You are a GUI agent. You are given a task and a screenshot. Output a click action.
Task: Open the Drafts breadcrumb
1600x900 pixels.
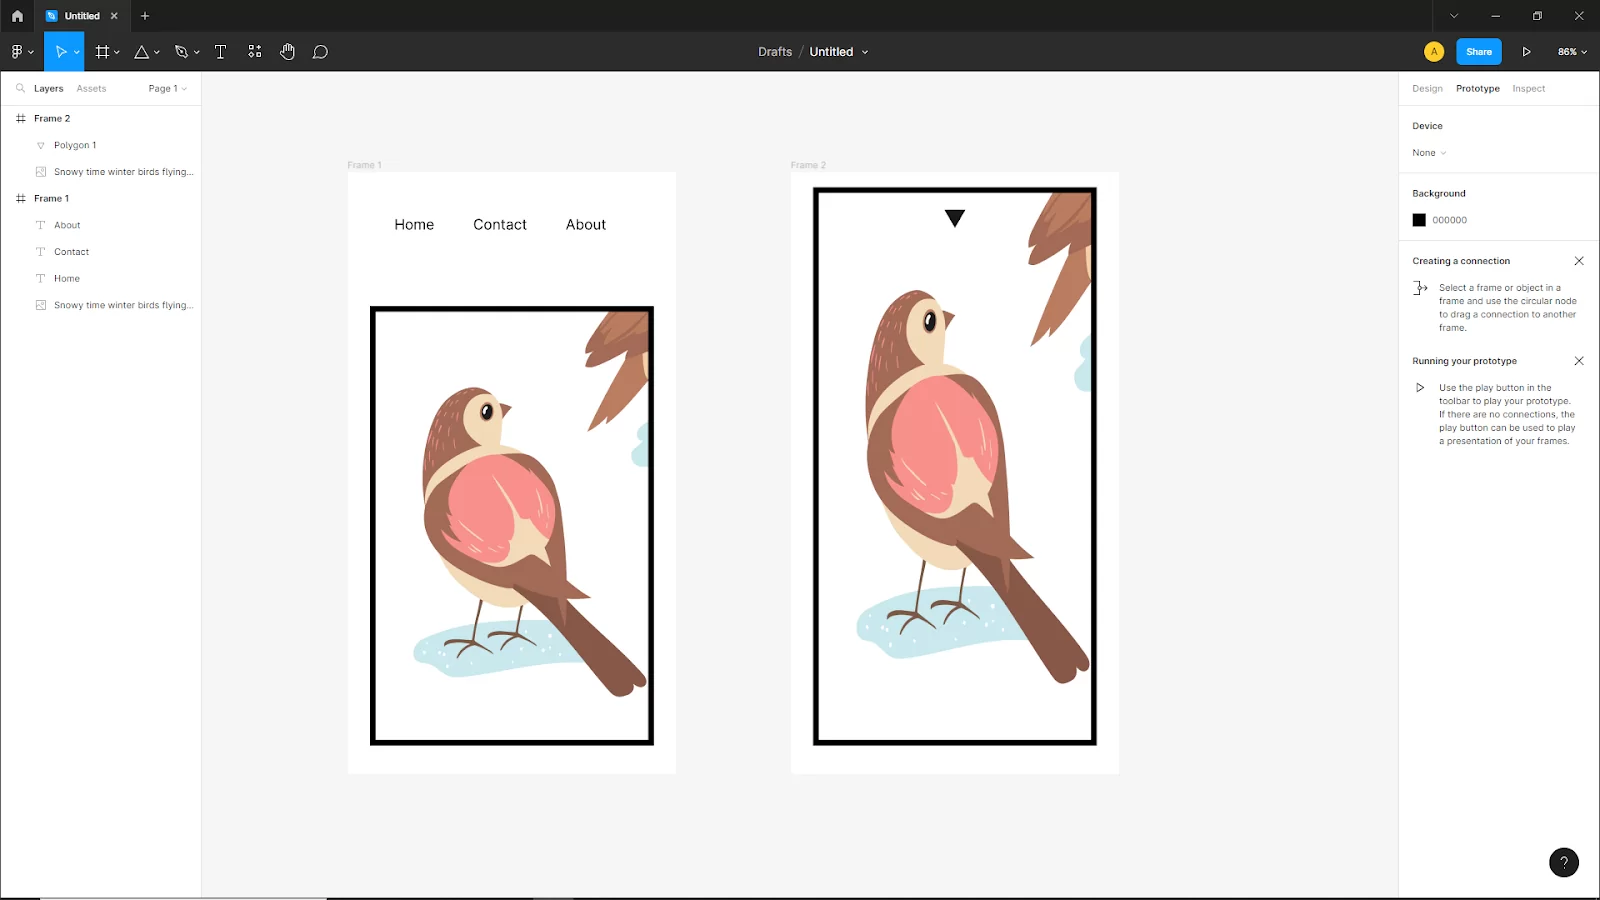tap(775, 52)
